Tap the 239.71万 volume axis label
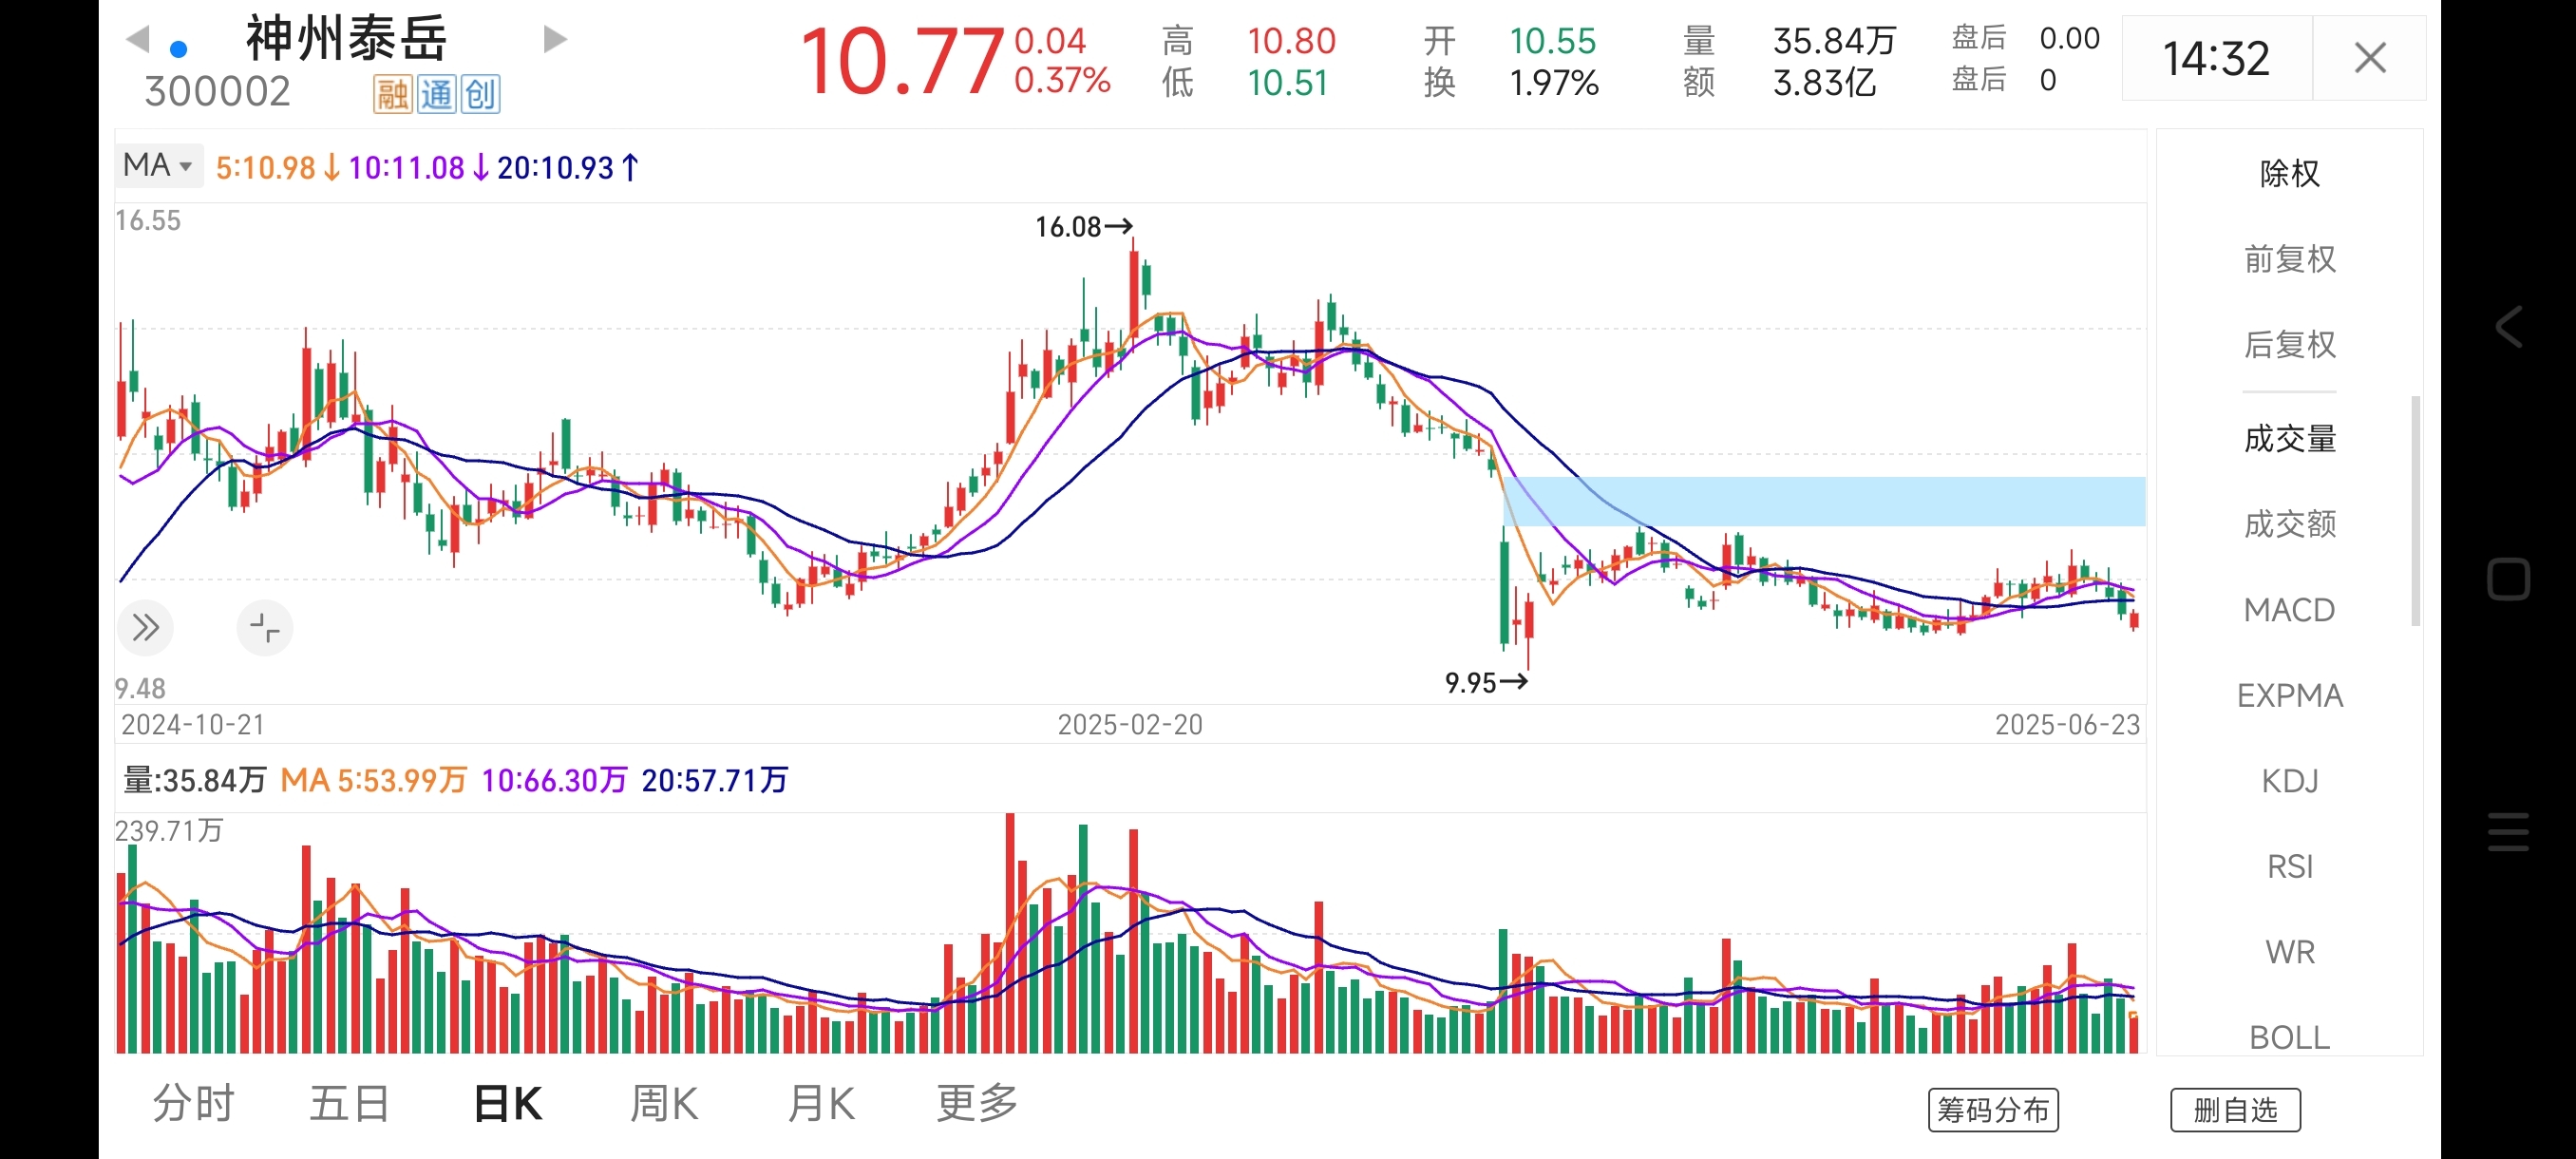The height and width of the screenshot is (1159, 2576). click(169, 830)
